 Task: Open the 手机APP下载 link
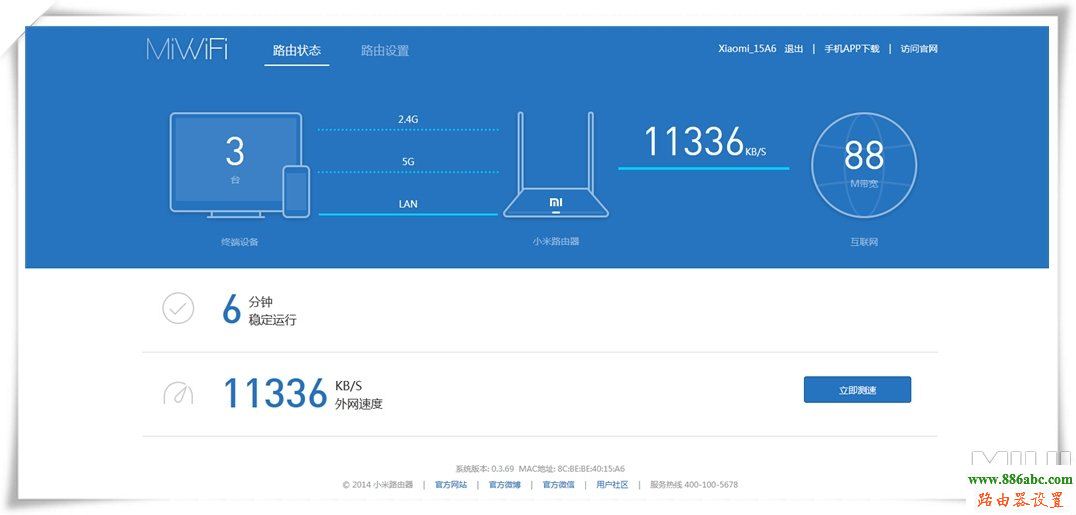(x=851, y=49)
